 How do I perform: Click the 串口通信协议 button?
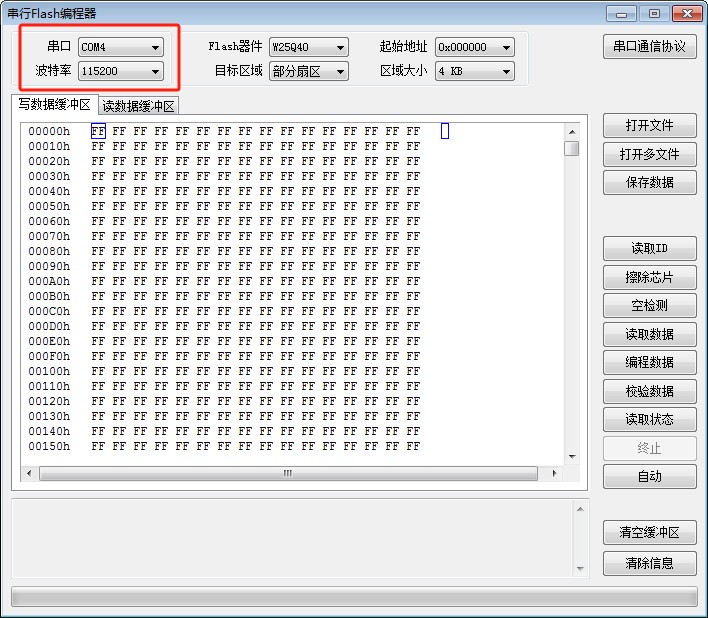tap(649, 46)
